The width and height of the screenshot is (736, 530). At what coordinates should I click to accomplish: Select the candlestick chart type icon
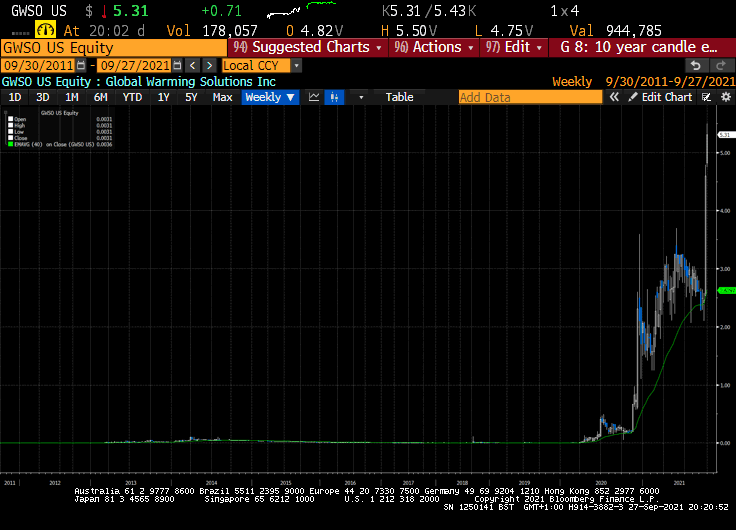[x=334, y=97]
